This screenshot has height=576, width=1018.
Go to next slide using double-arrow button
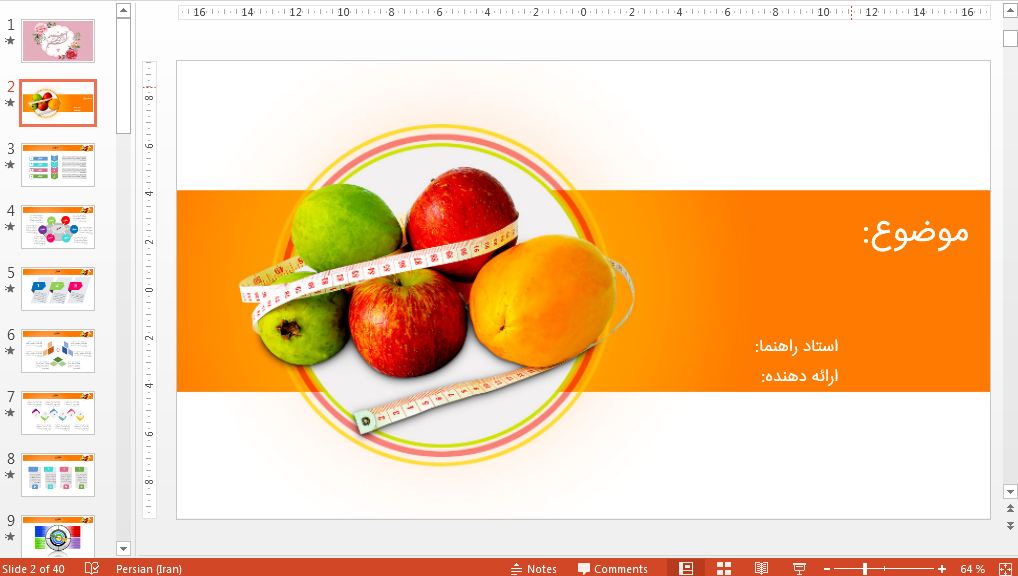pos(1010,524)
